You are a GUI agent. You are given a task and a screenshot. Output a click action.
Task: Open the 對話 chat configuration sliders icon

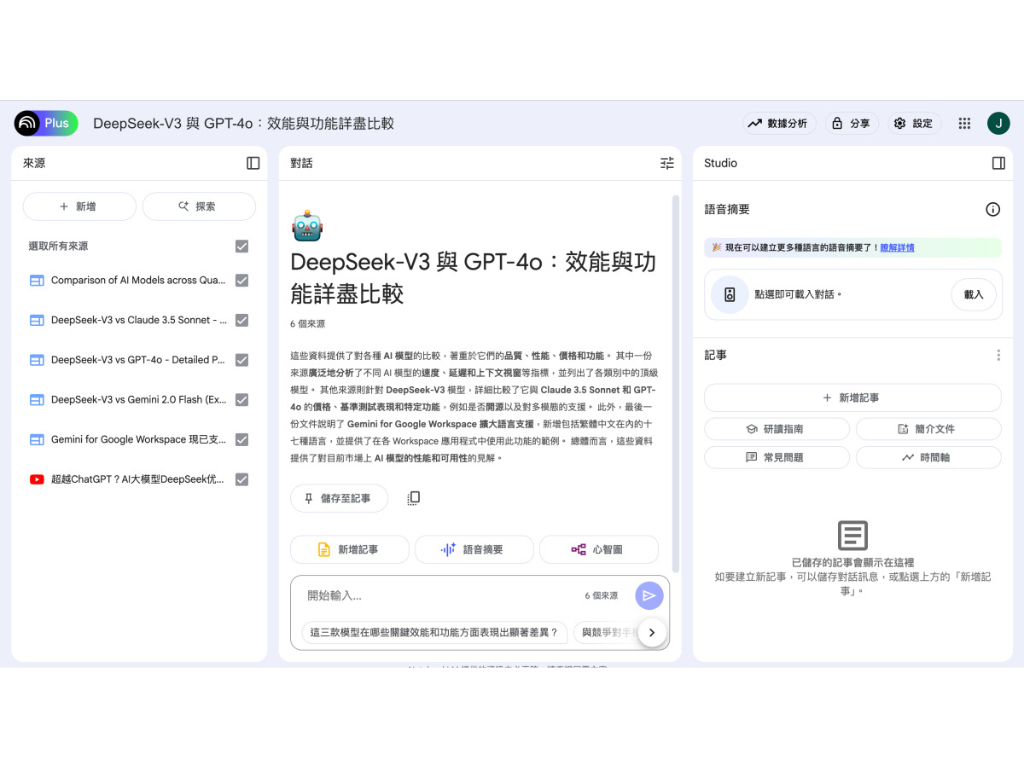point(666,163)
